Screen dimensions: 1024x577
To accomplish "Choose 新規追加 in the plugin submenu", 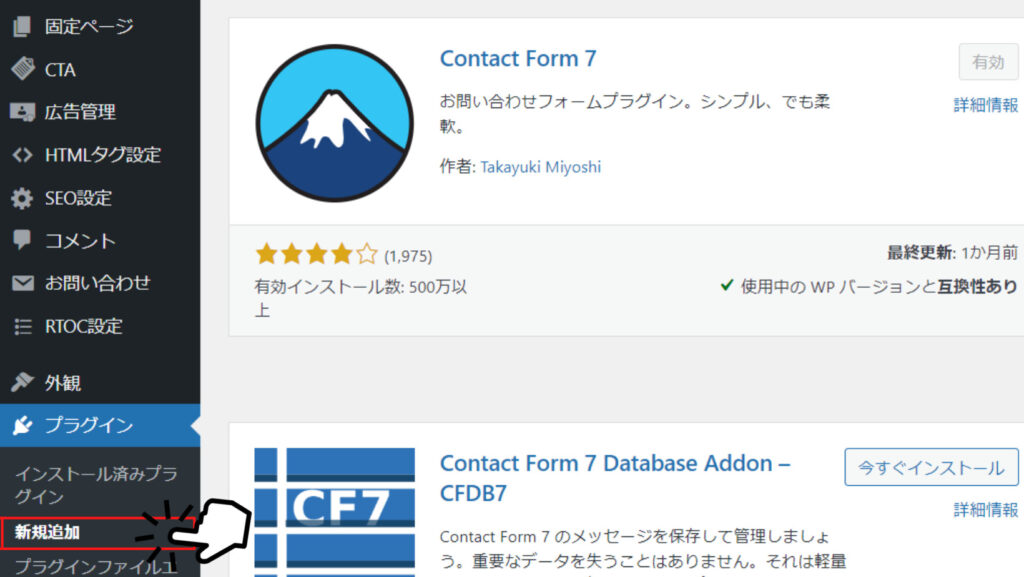I will (x=47, y=533).
